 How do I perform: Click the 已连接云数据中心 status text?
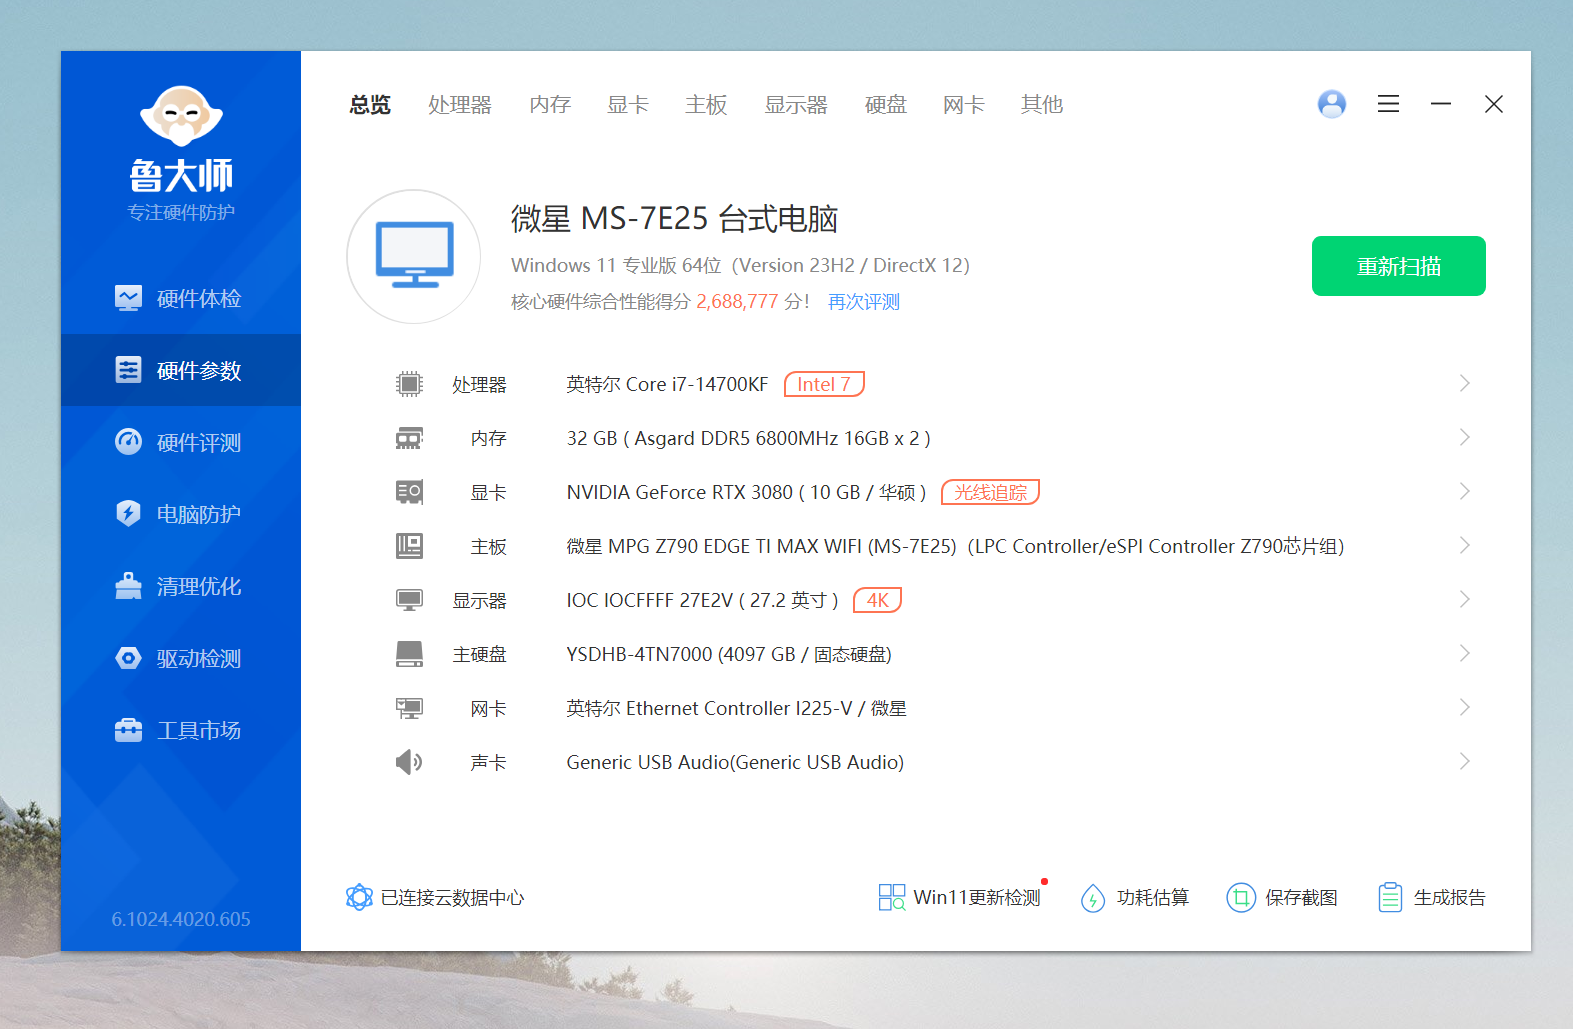click(x=452, y=898)
